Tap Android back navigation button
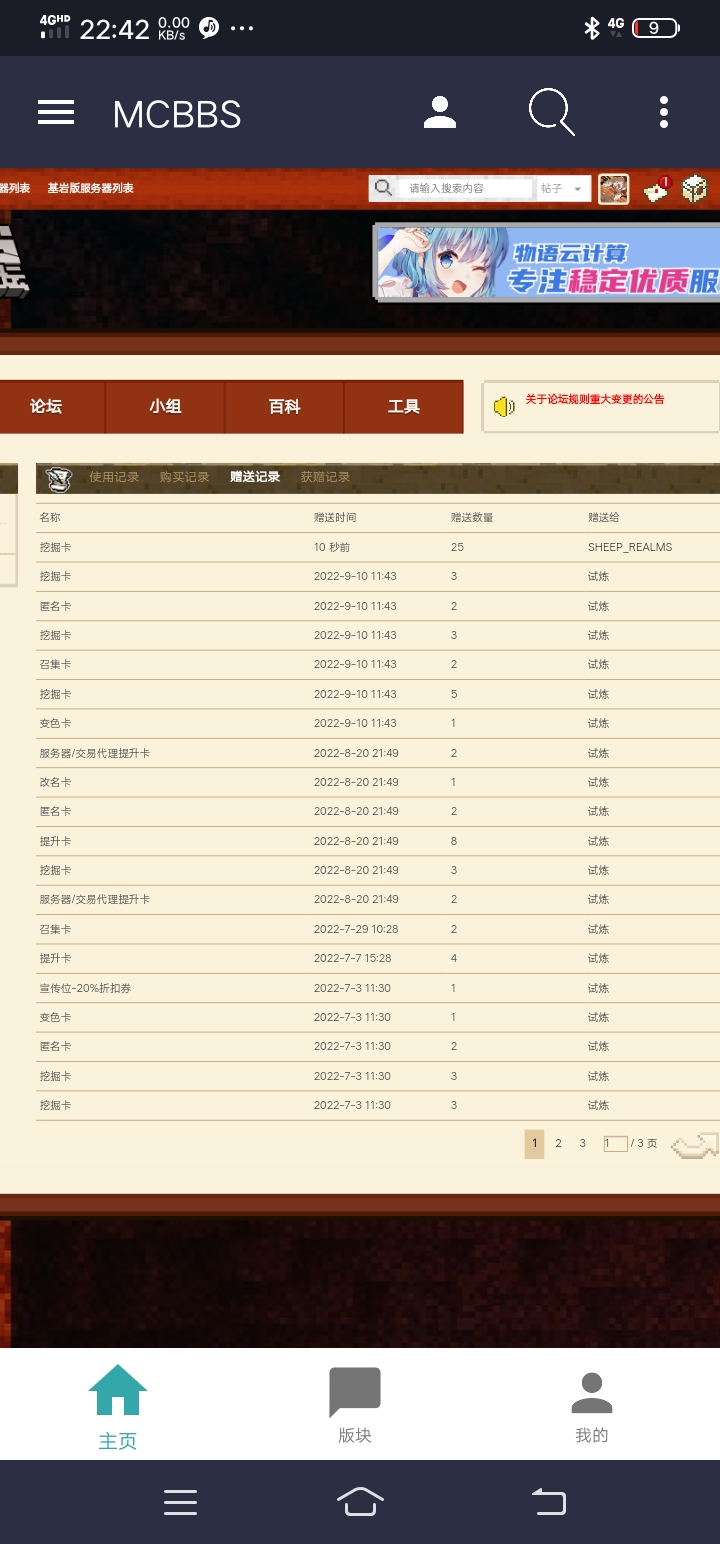This screenshot has height=1544, width=720. pyautogui.click(x=548, y=1502)
